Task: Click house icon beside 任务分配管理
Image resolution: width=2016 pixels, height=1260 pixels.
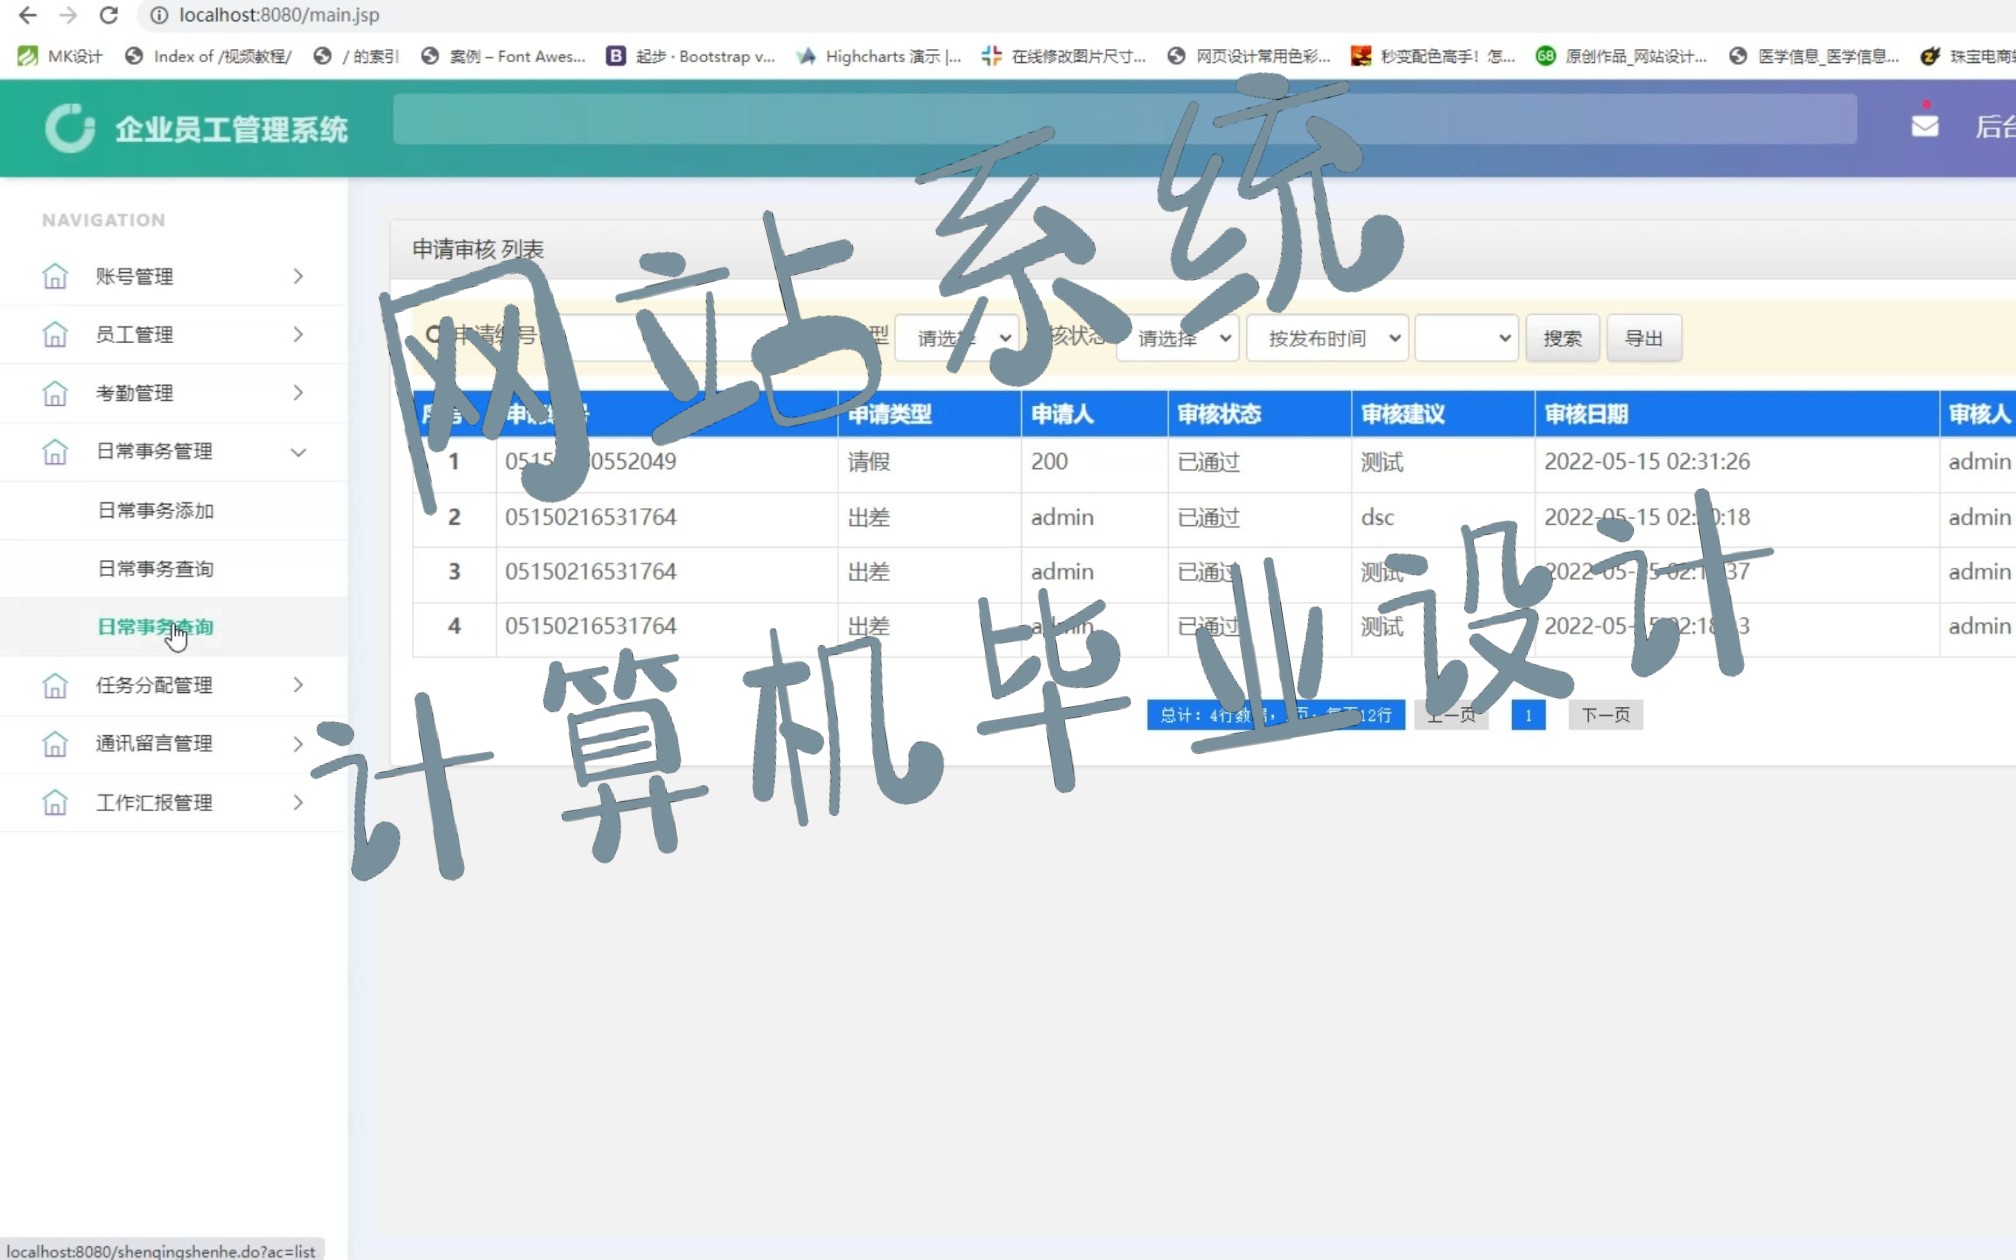Action: (x=55, y=685)
